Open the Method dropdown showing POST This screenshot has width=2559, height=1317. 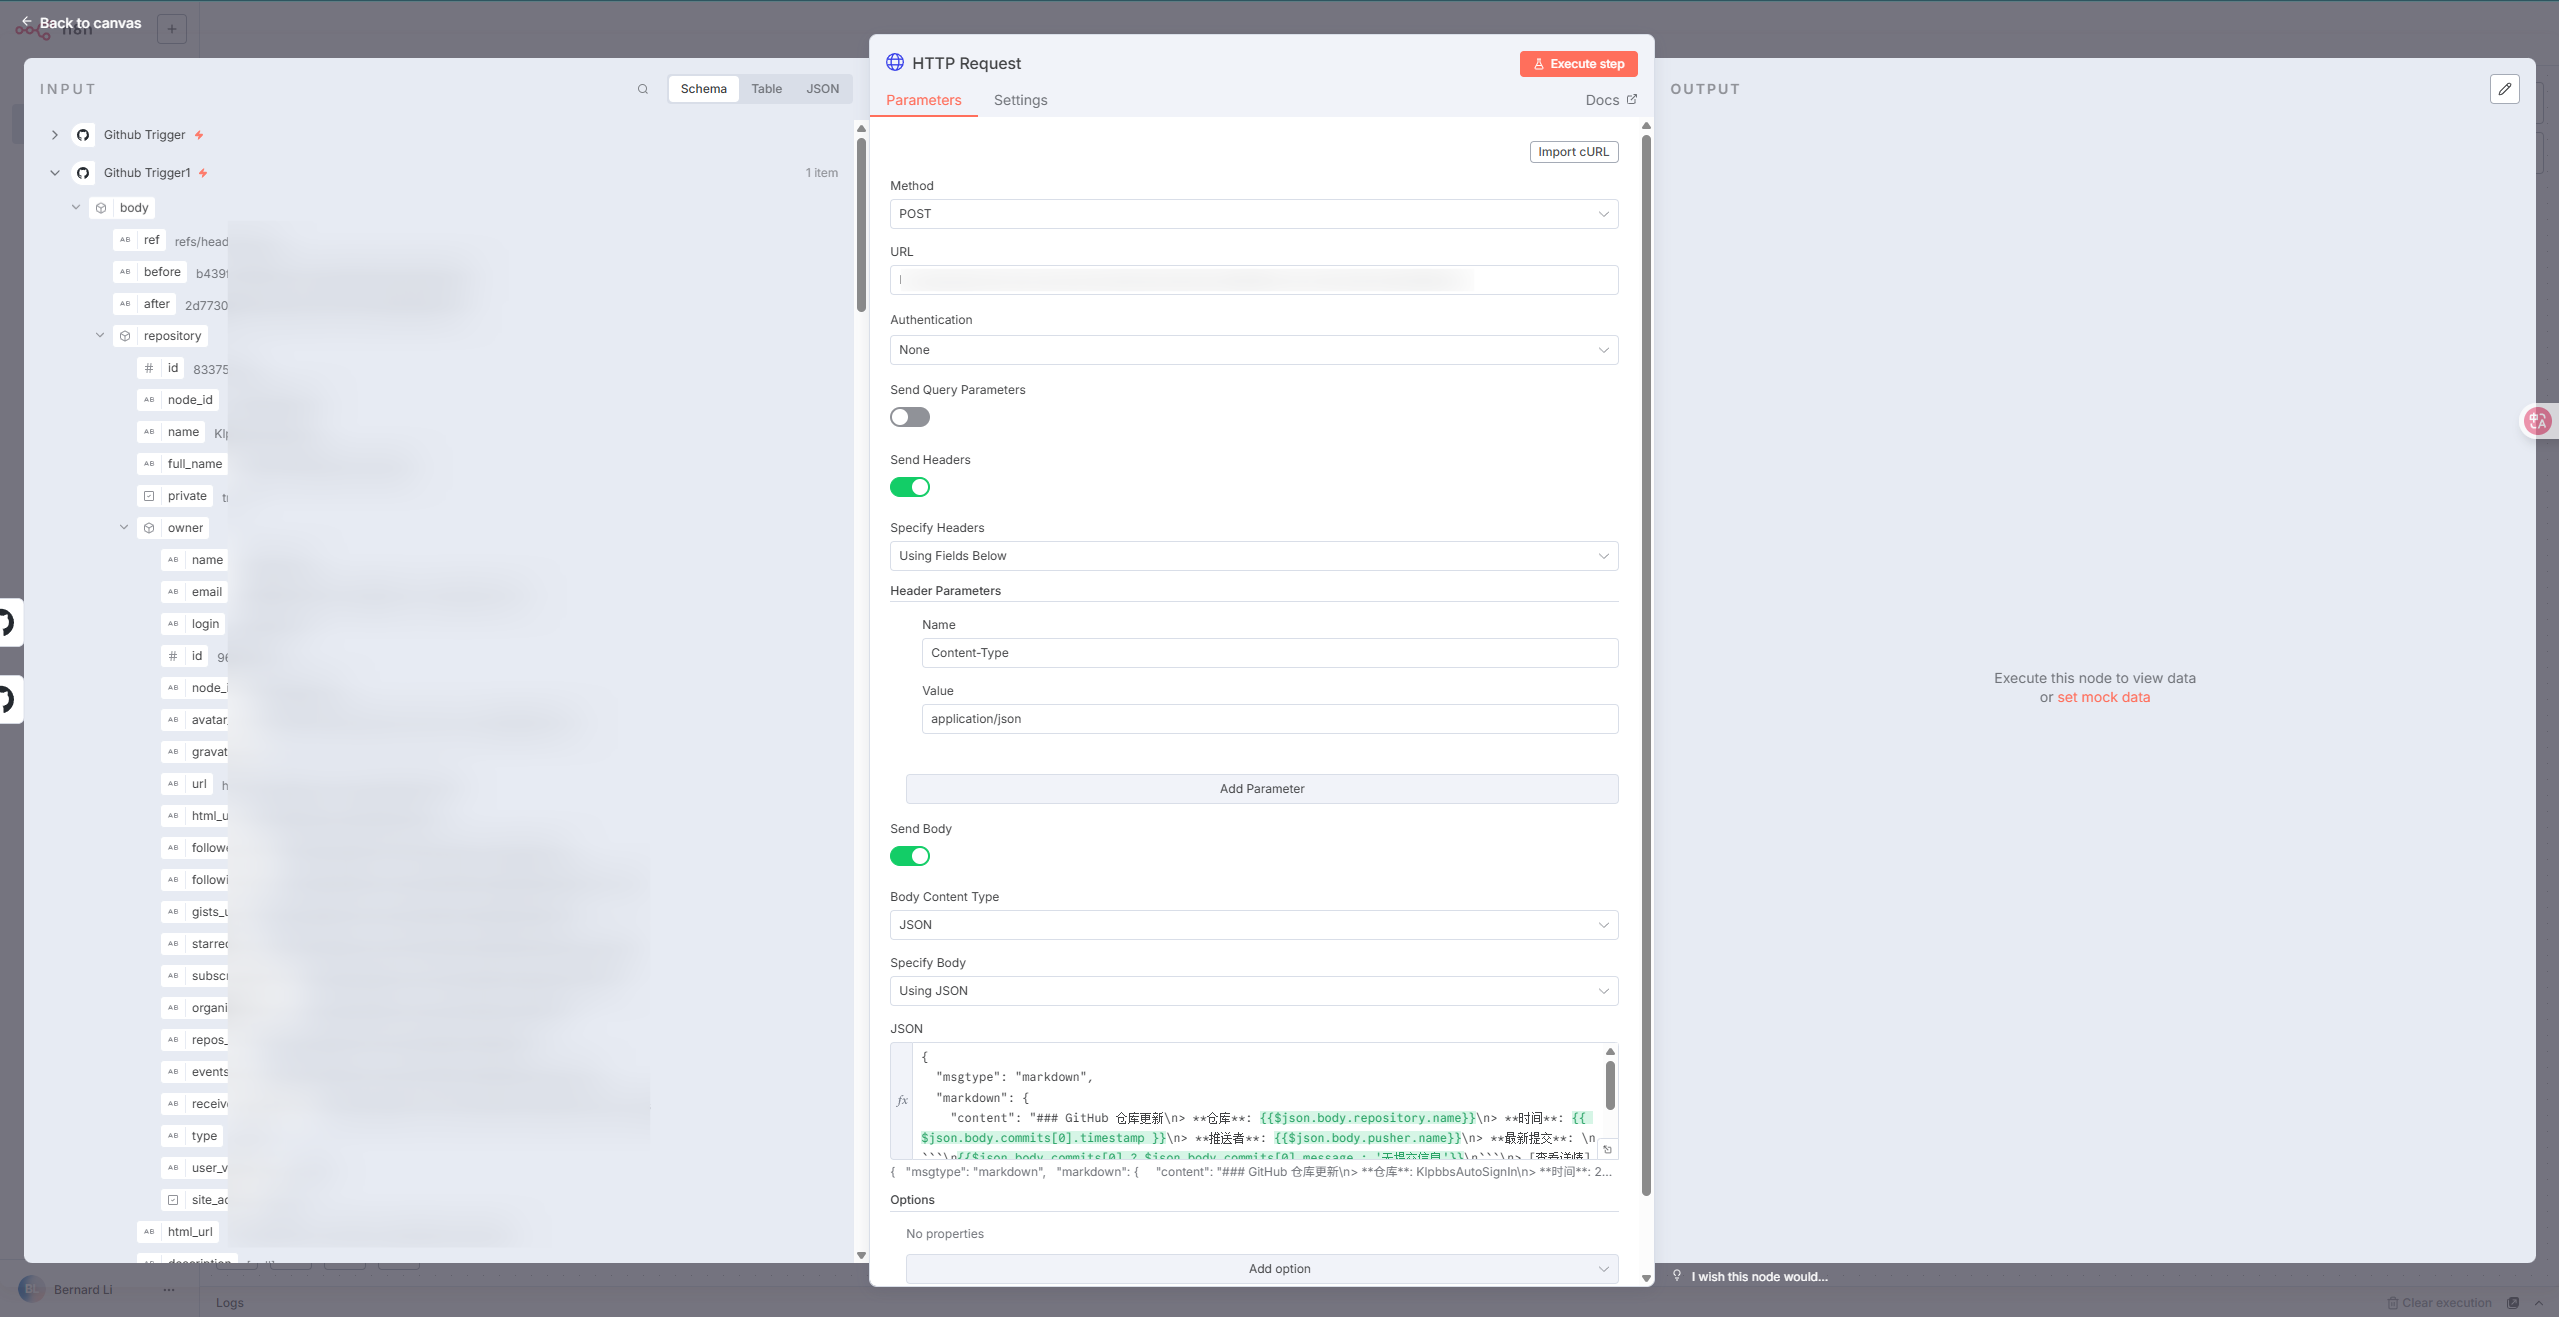[1253, 214]
